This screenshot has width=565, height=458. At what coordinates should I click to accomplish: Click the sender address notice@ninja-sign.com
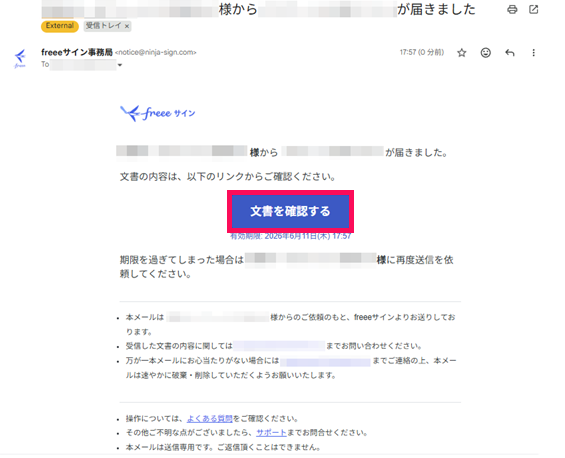point(156,53)
